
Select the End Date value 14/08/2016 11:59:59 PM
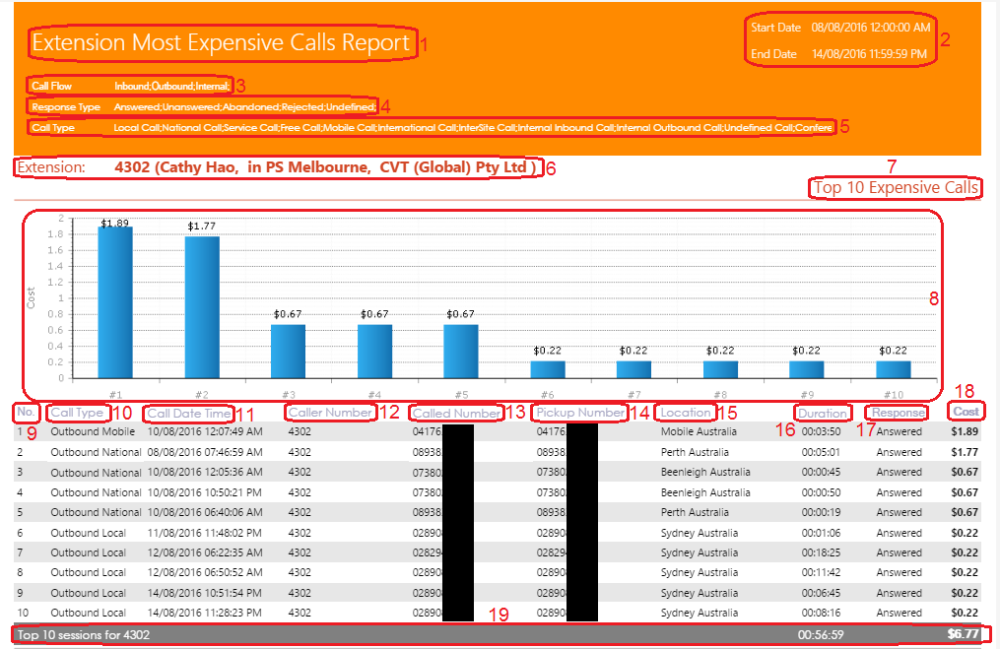869,54
